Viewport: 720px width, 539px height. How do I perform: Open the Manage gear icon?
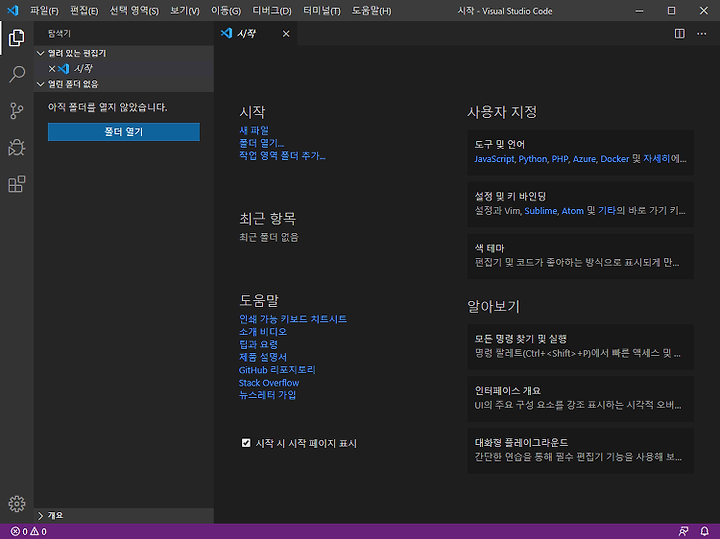point(17,504)
